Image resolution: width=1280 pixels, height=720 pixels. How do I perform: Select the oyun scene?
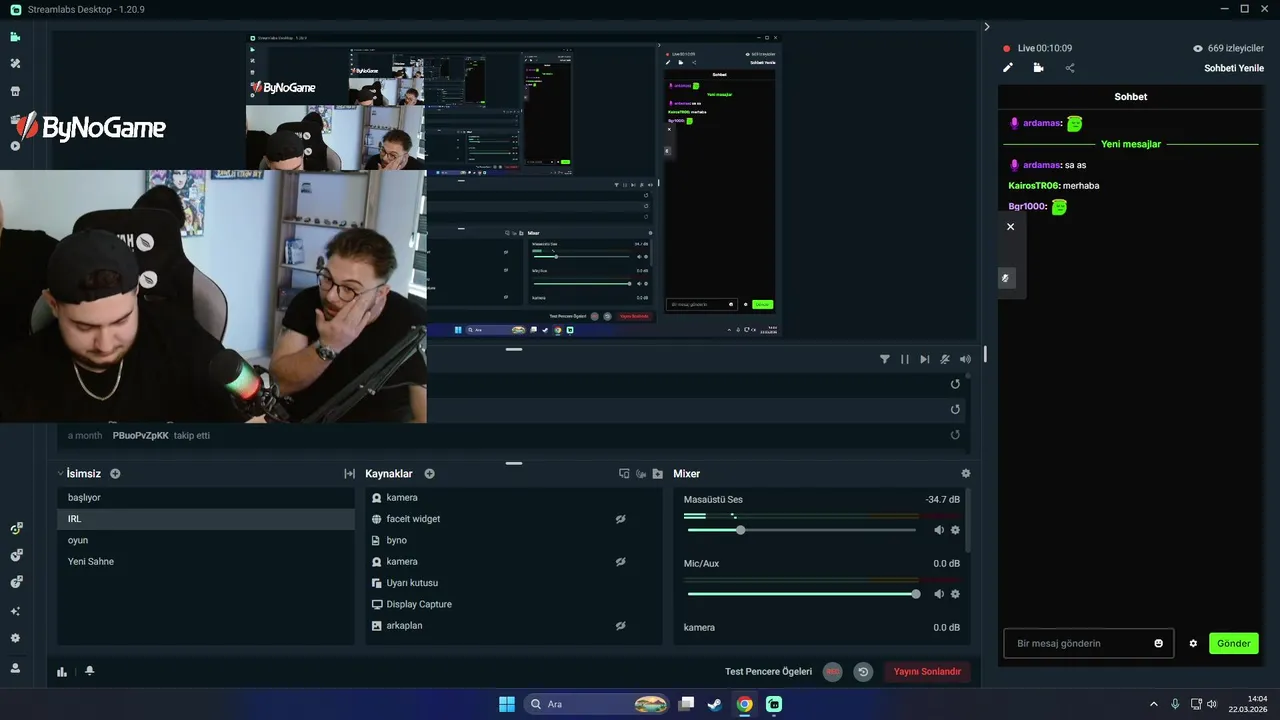(206, 540)
